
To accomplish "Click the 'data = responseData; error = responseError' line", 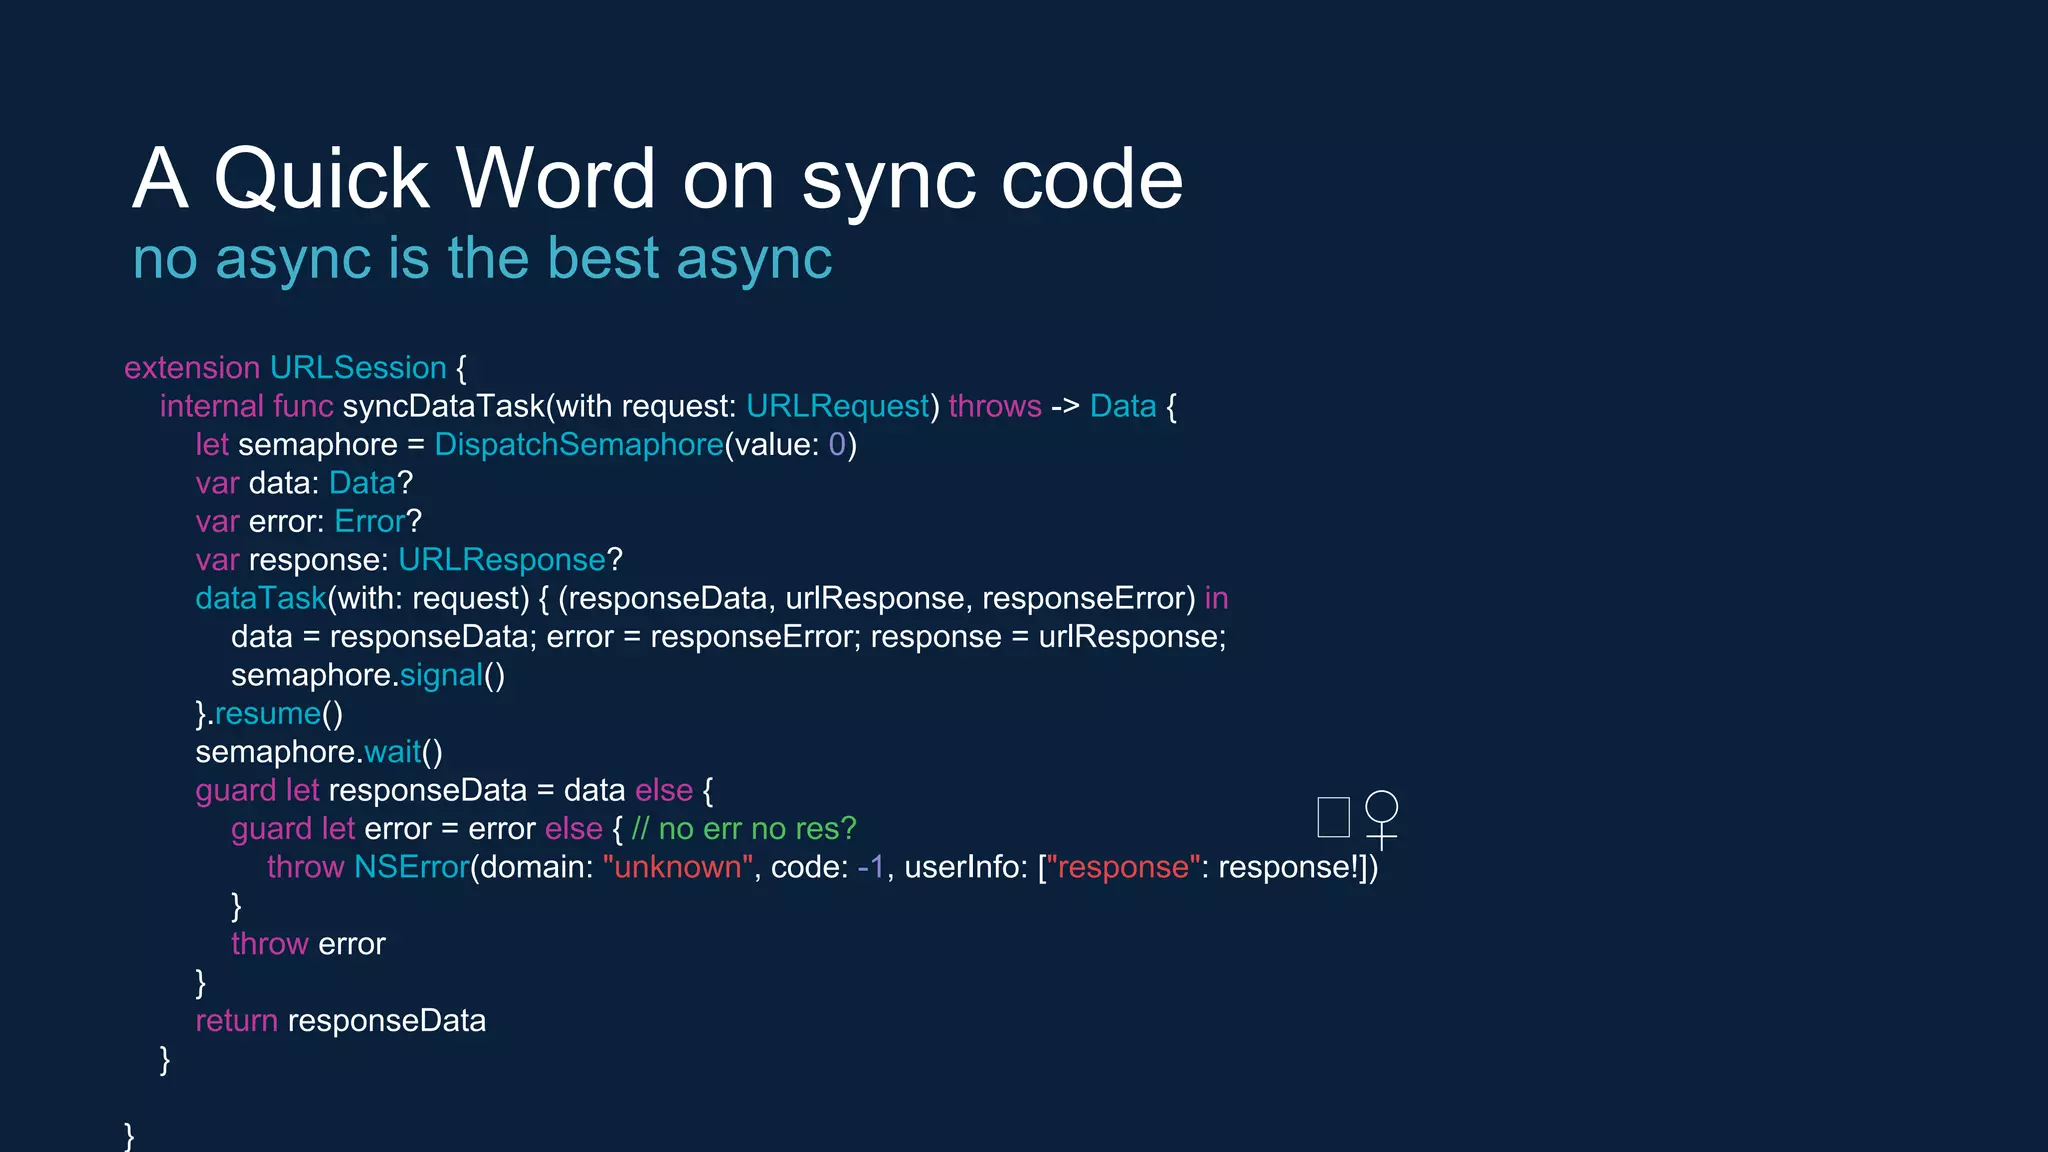I will (729, 637).
